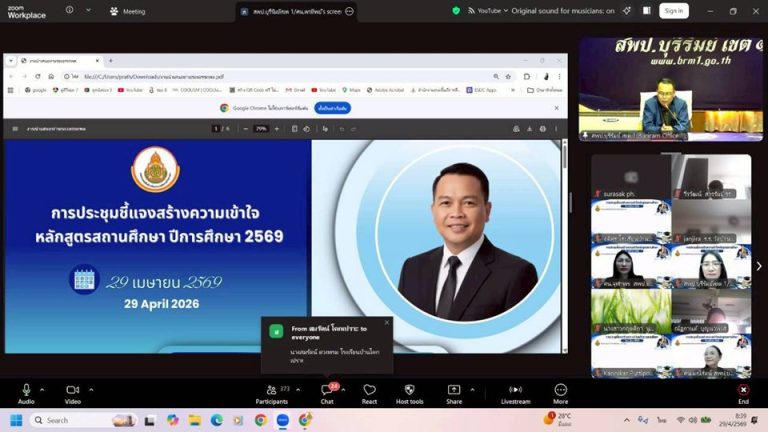Start Livestream from the toolbar
The width and height of the screenshot is (768, 432).
[x=515, y=391]
